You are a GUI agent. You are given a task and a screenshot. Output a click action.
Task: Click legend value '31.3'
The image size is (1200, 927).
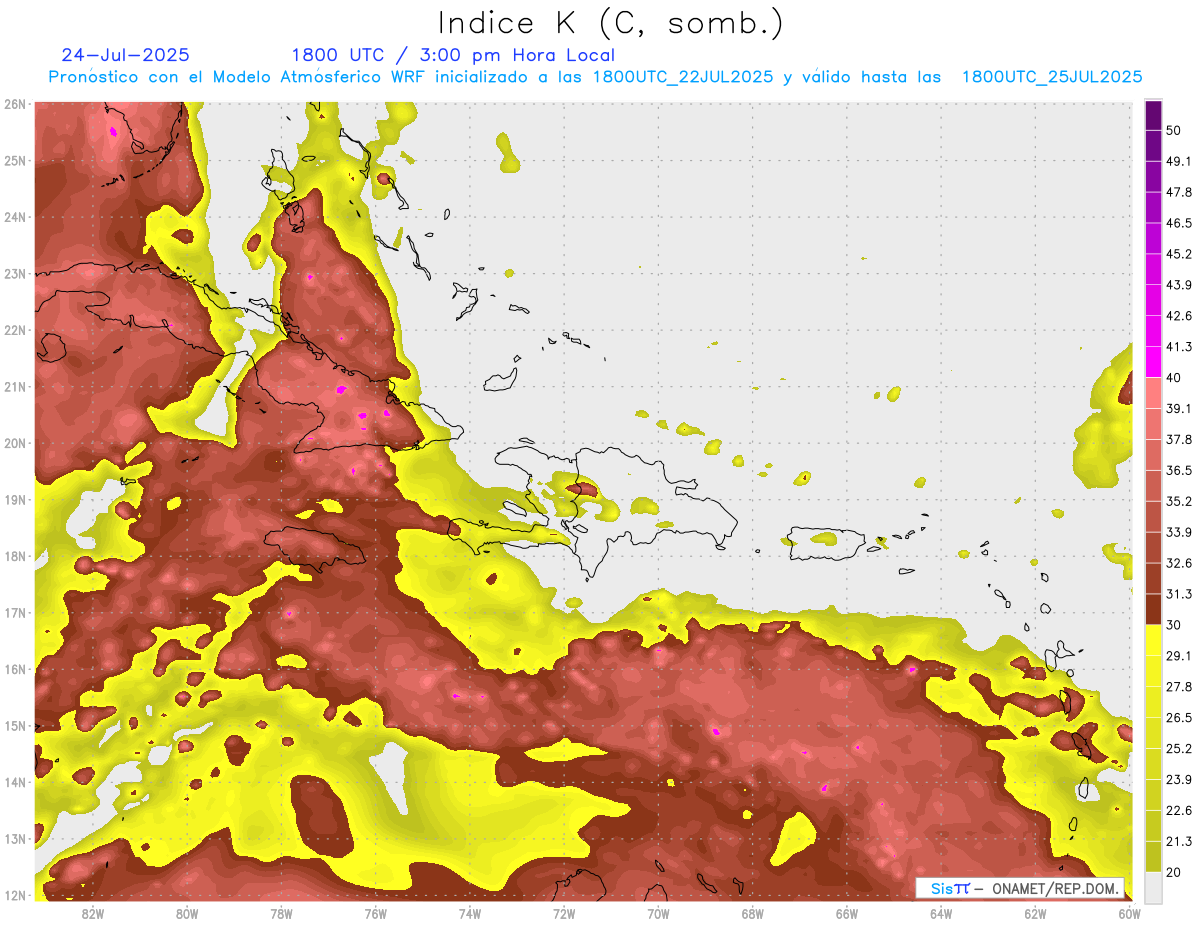click(x=1178, y=594)
